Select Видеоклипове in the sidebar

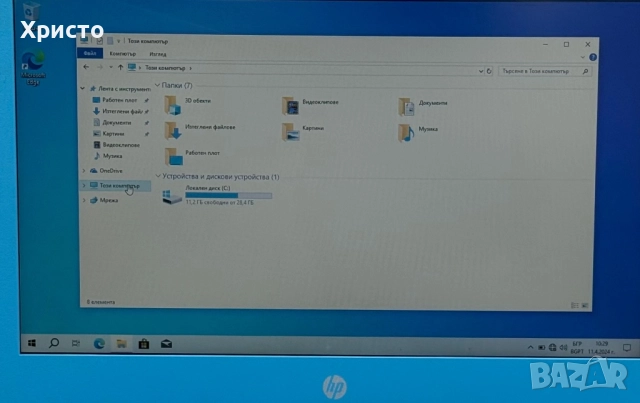[119, 145]
